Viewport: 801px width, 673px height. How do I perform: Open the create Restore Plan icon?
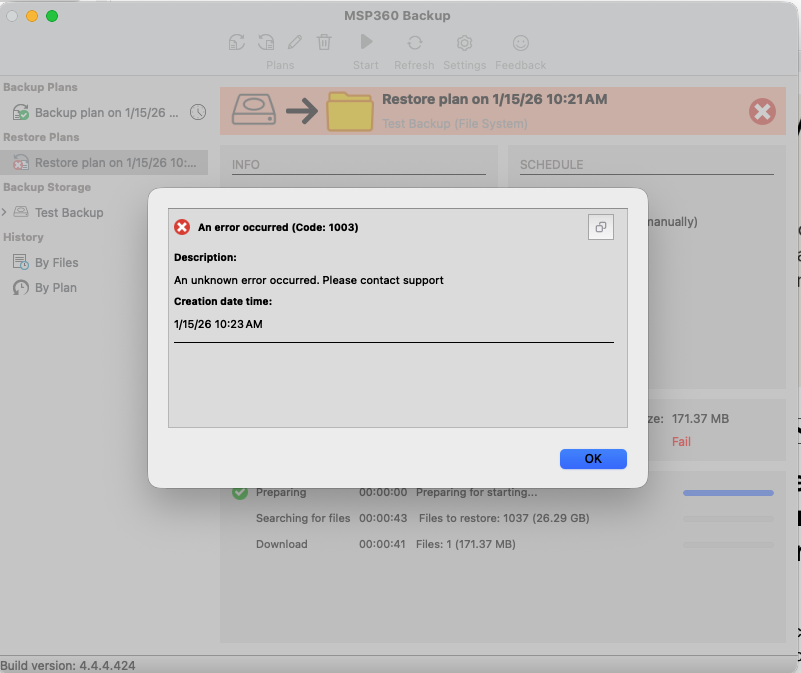265,42
